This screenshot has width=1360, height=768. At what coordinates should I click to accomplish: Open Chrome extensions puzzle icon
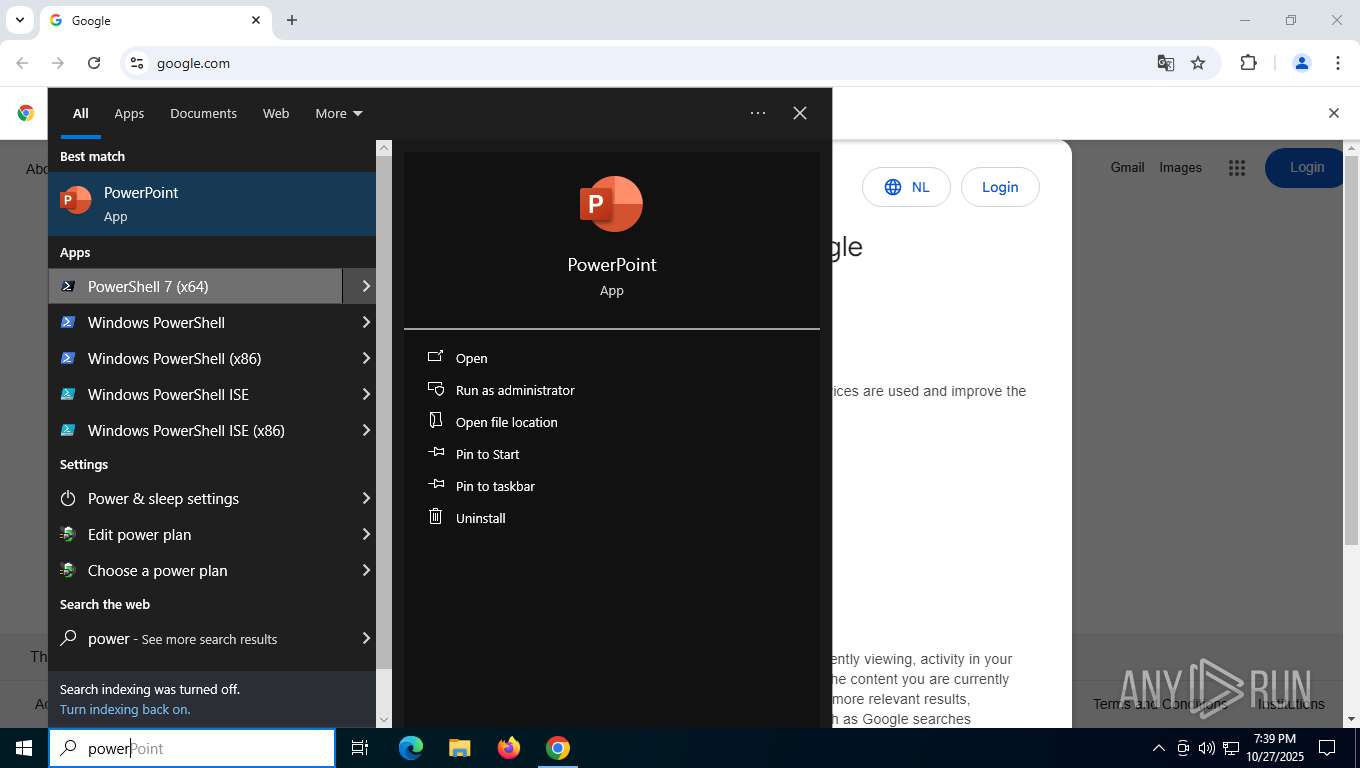point(1248,63)
